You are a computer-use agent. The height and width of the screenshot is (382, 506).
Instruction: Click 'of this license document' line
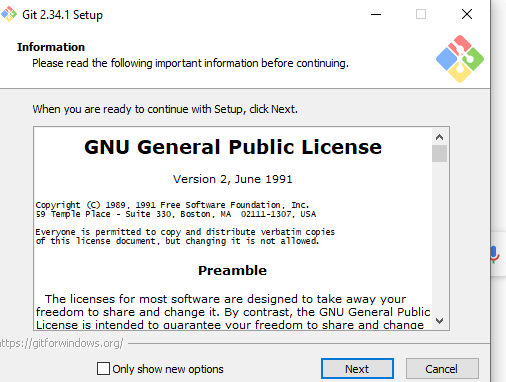coord(177,241)
